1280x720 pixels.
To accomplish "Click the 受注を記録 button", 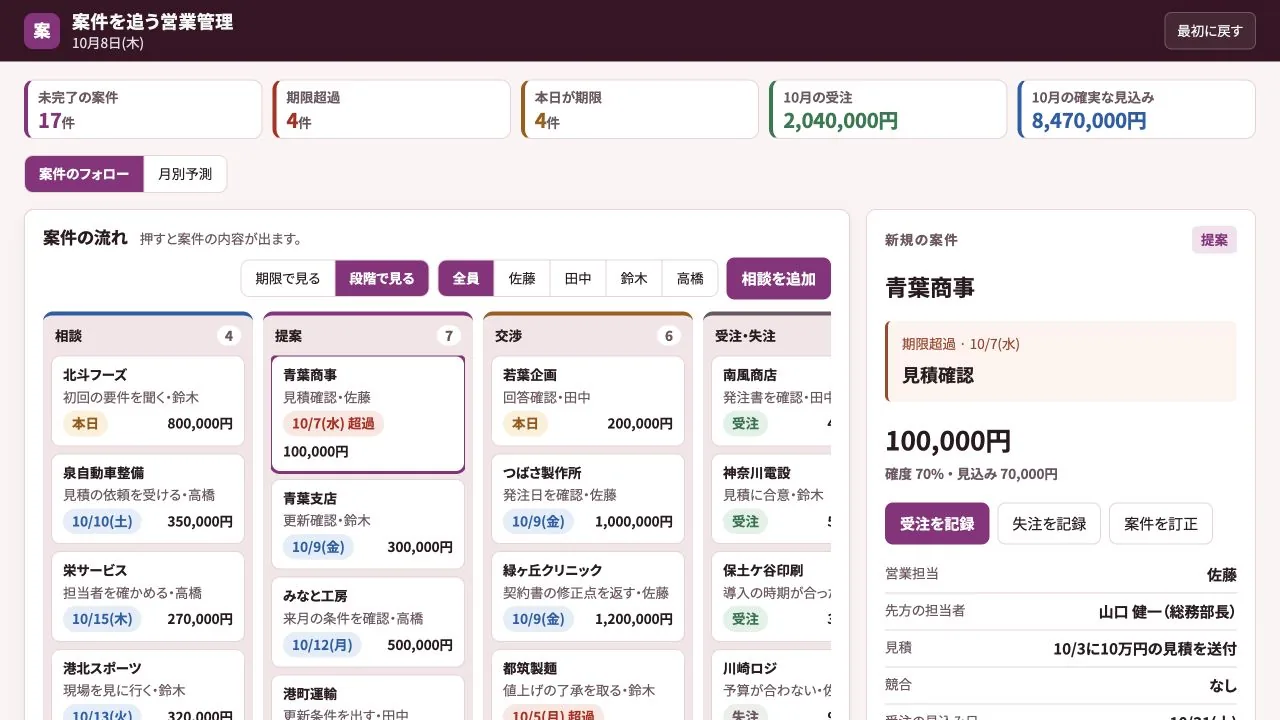I will [937, 523].
